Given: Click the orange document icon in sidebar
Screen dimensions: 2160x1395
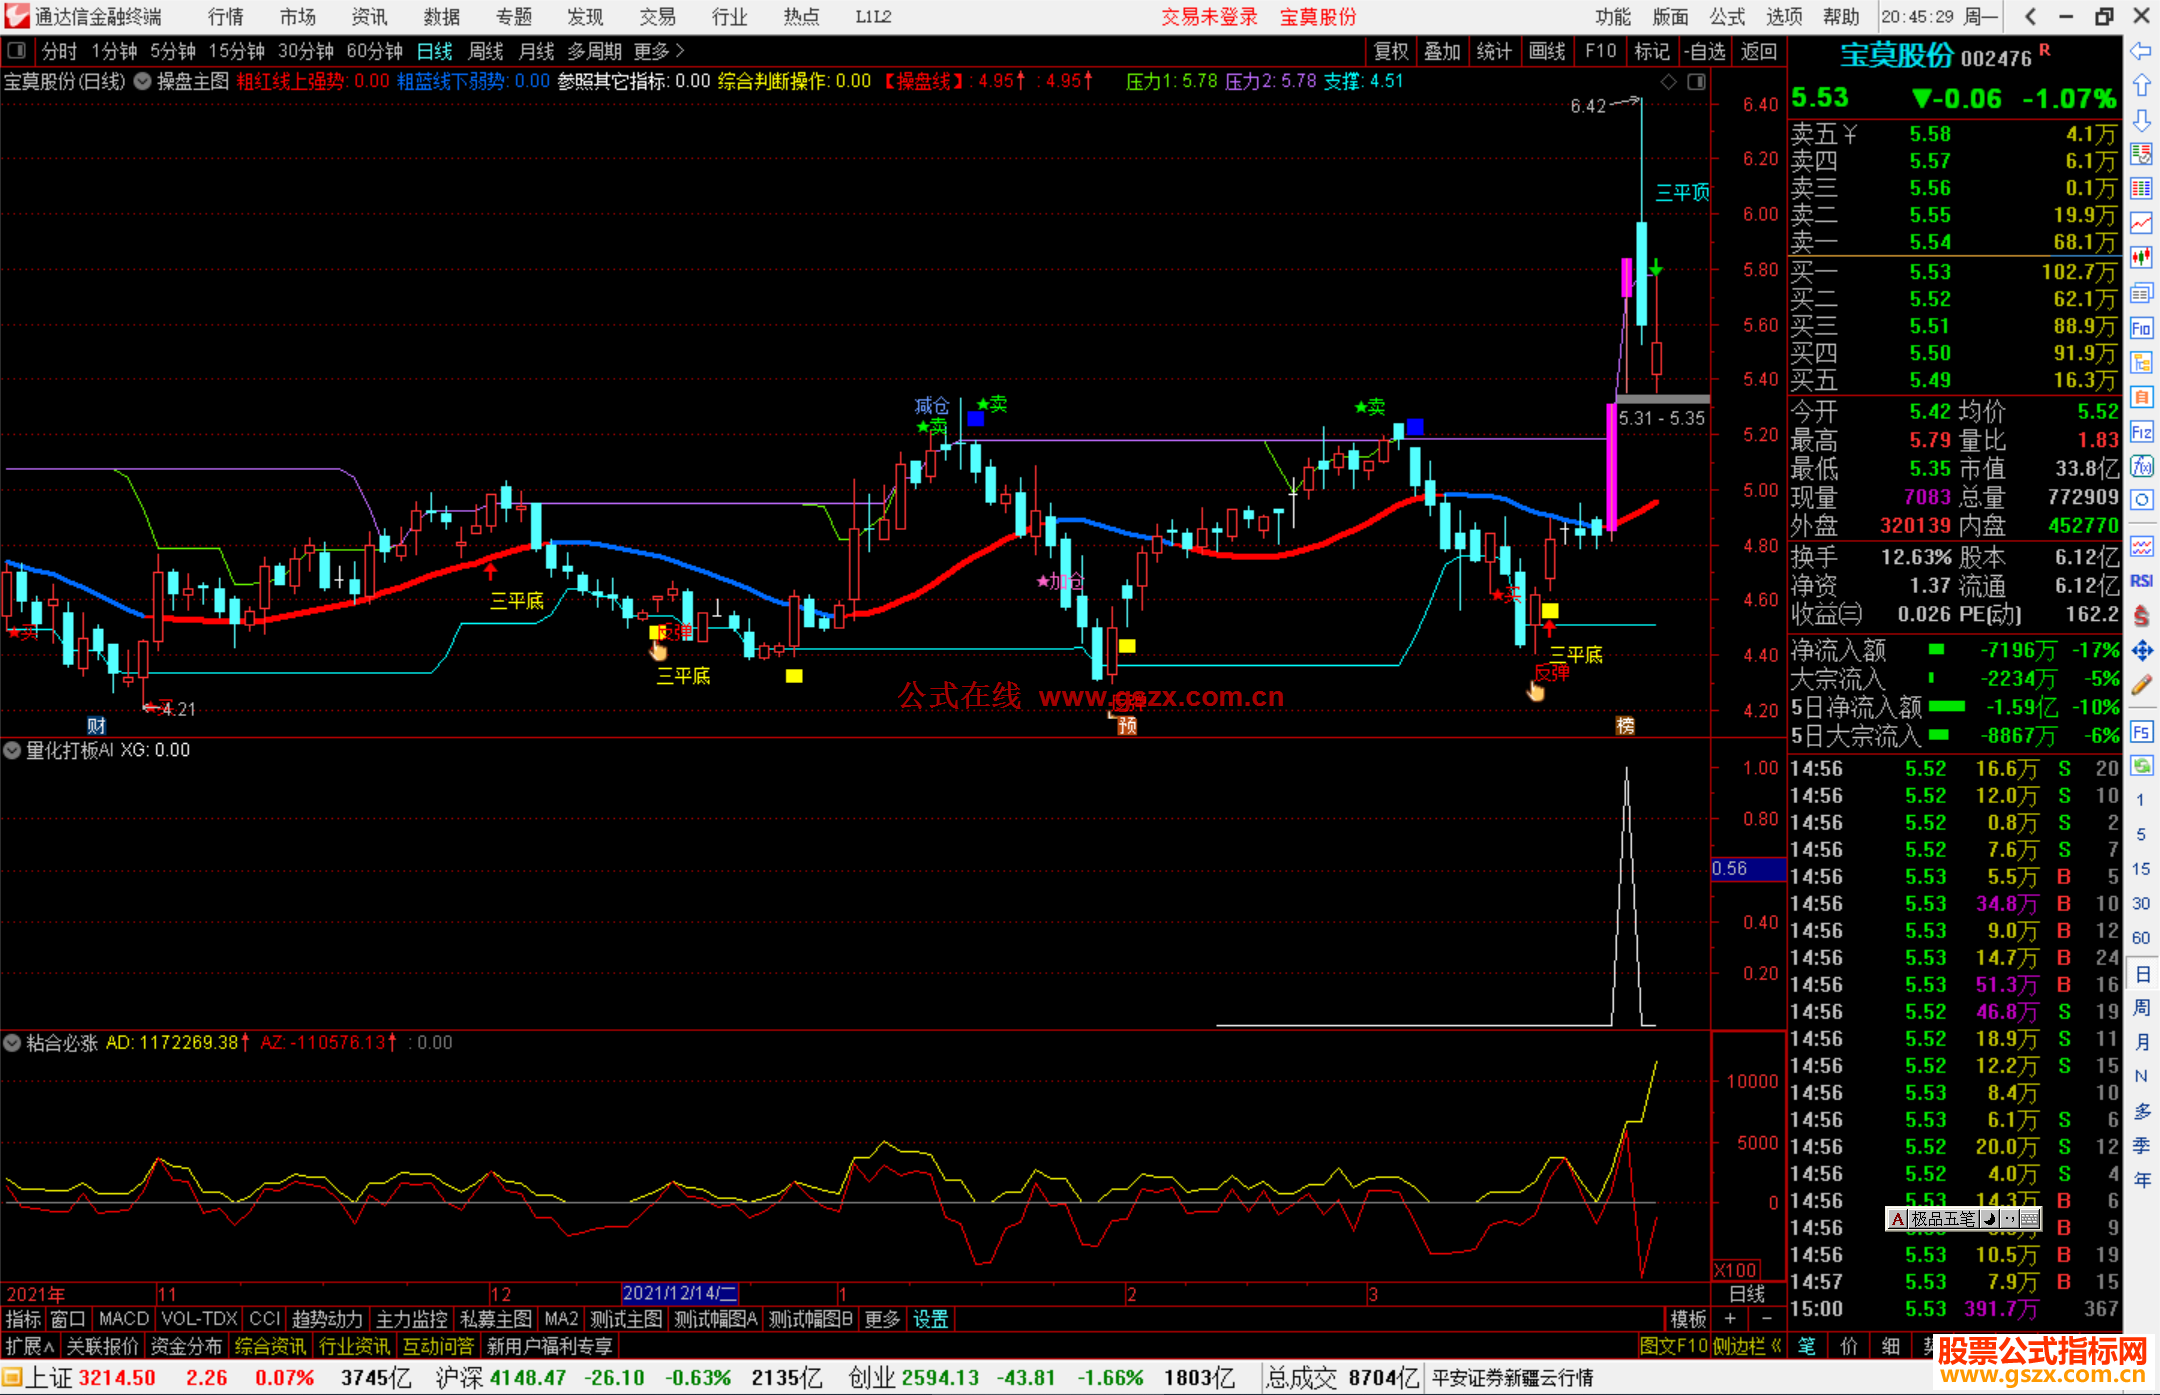Looking at the screenshot, I should click(x=2141, y=397).
